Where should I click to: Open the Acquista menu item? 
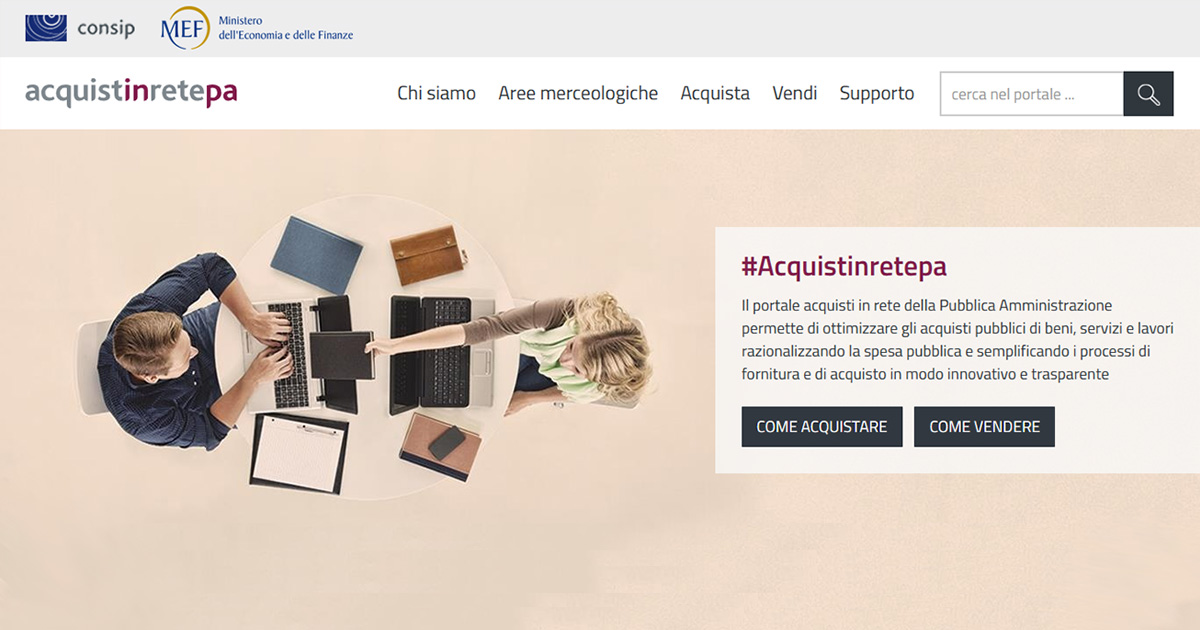click(x=715, y=93)
